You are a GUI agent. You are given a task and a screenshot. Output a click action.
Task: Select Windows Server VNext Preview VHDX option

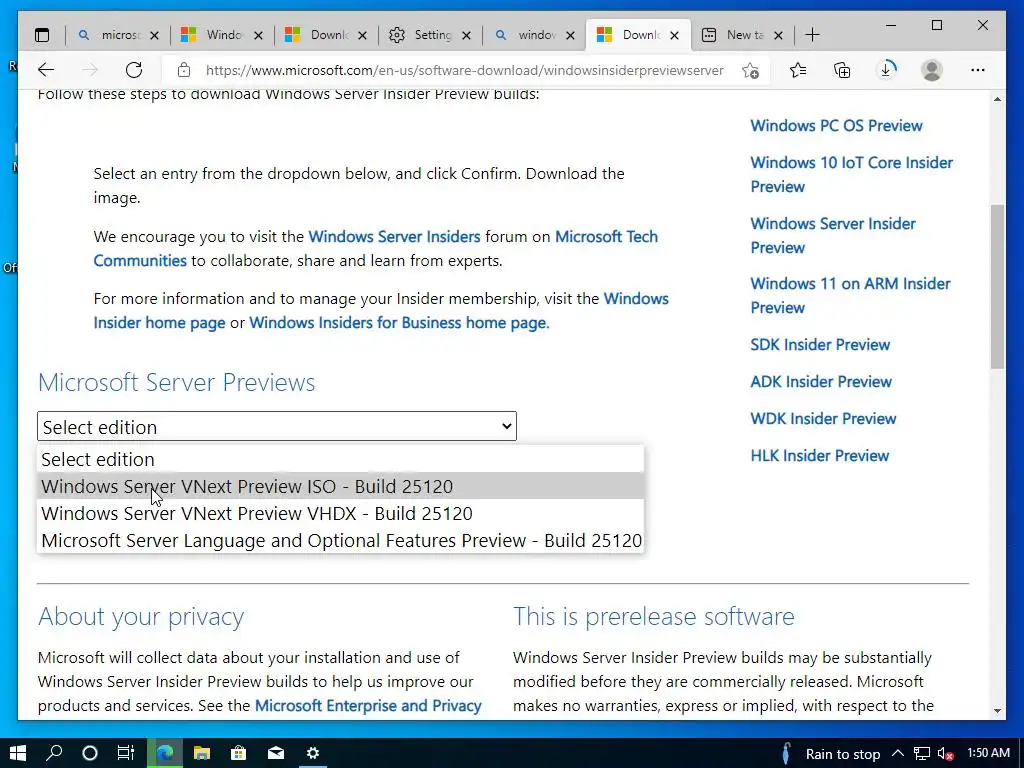pos(340,513)
